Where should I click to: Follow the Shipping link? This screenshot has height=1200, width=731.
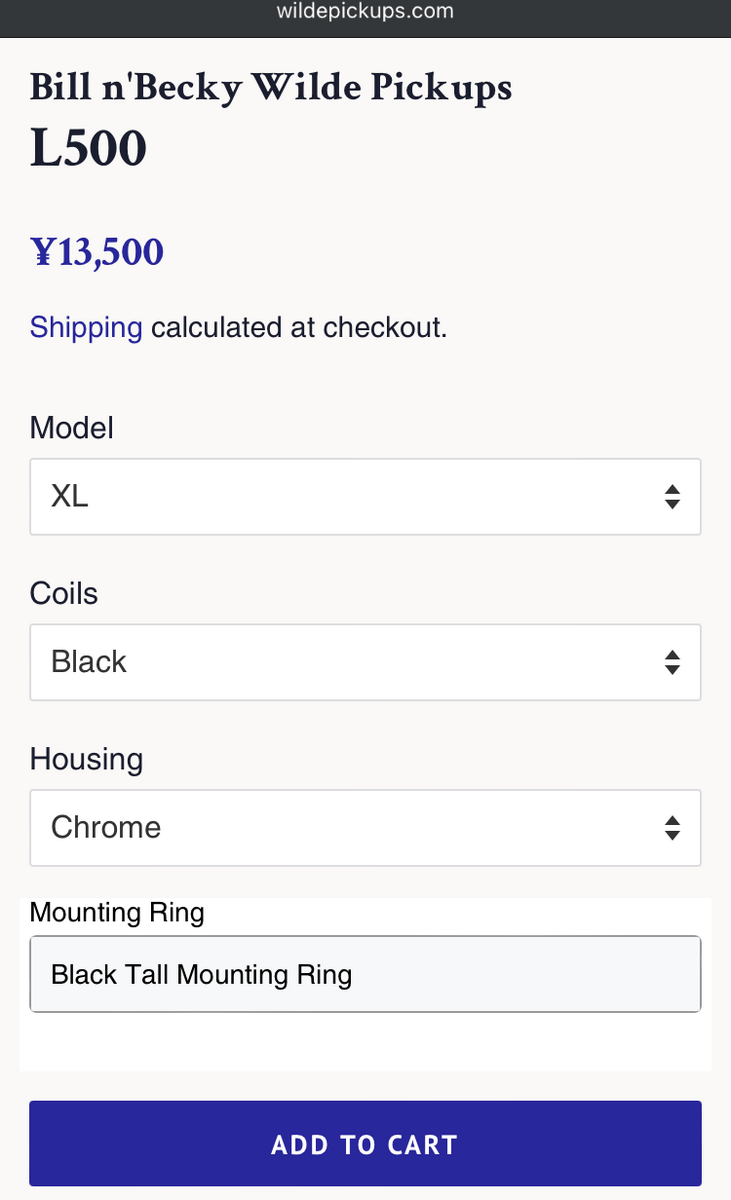pyautogui.click(x=86, y=327)
